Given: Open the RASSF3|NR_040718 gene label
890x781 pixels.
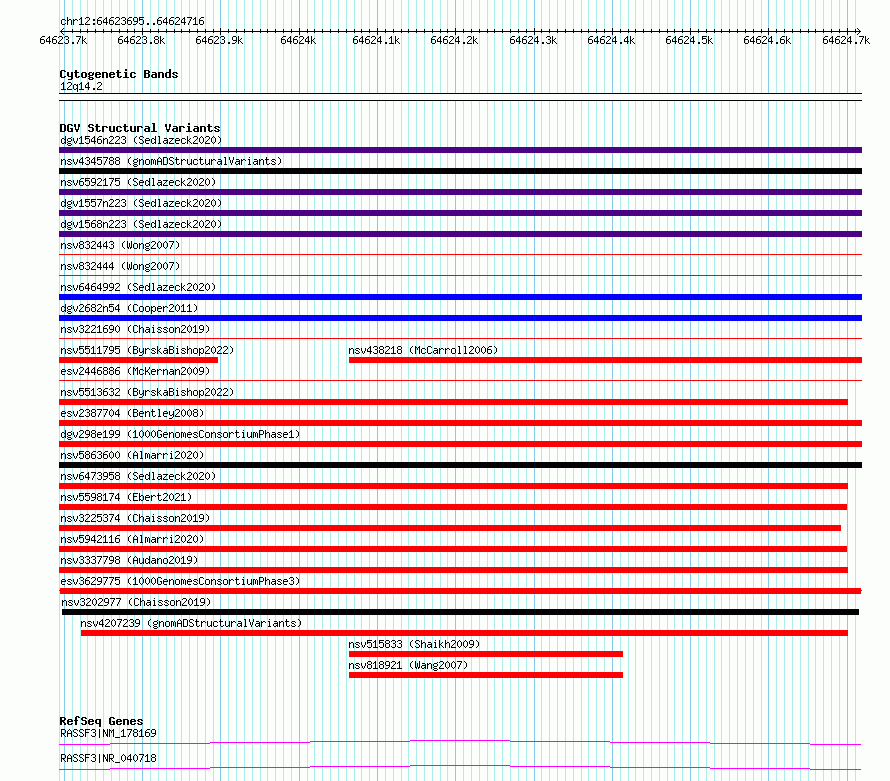Looking at the screenshot, I should click(x=108, y=758).
